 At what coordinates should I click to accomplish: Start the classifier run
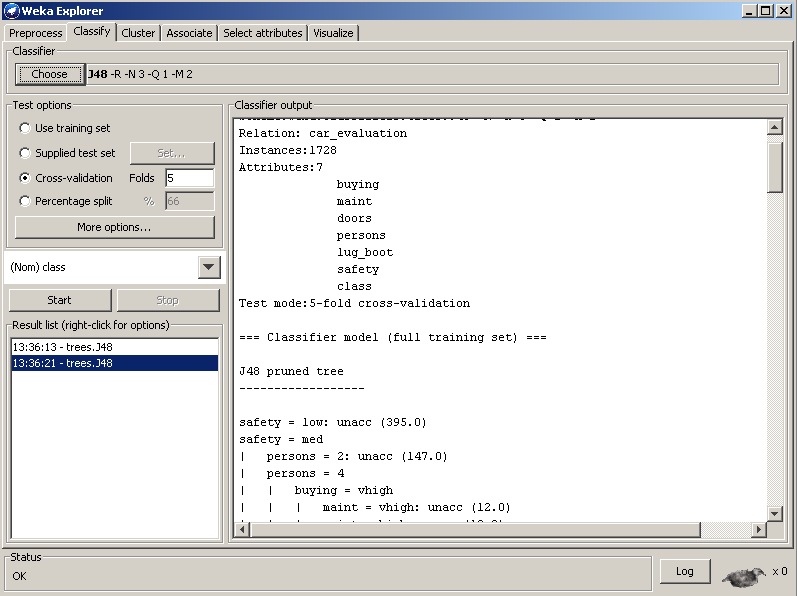(x=60, y=300)
